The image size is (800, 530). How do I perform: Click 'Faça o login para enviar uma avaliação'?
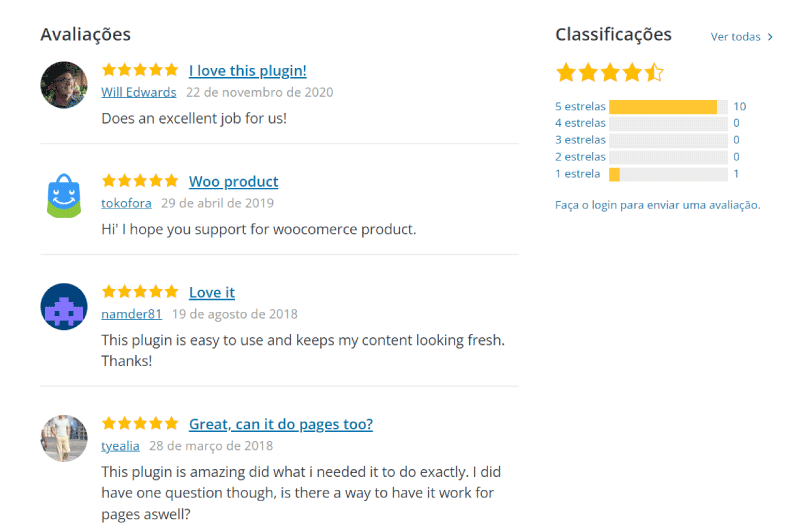[658, 205]
